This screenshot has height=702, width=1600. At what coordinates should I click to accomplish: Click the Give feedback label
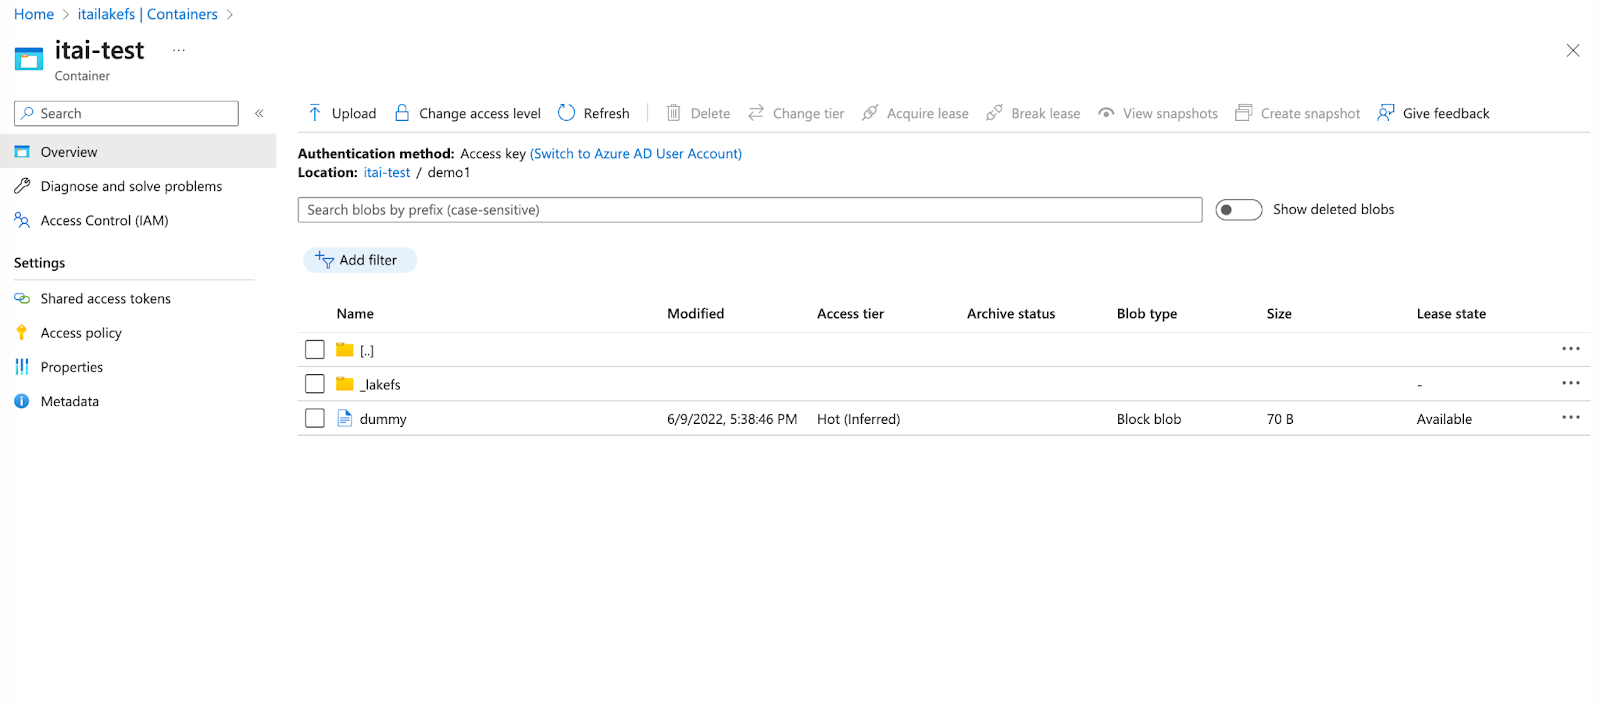point(1446,114)
